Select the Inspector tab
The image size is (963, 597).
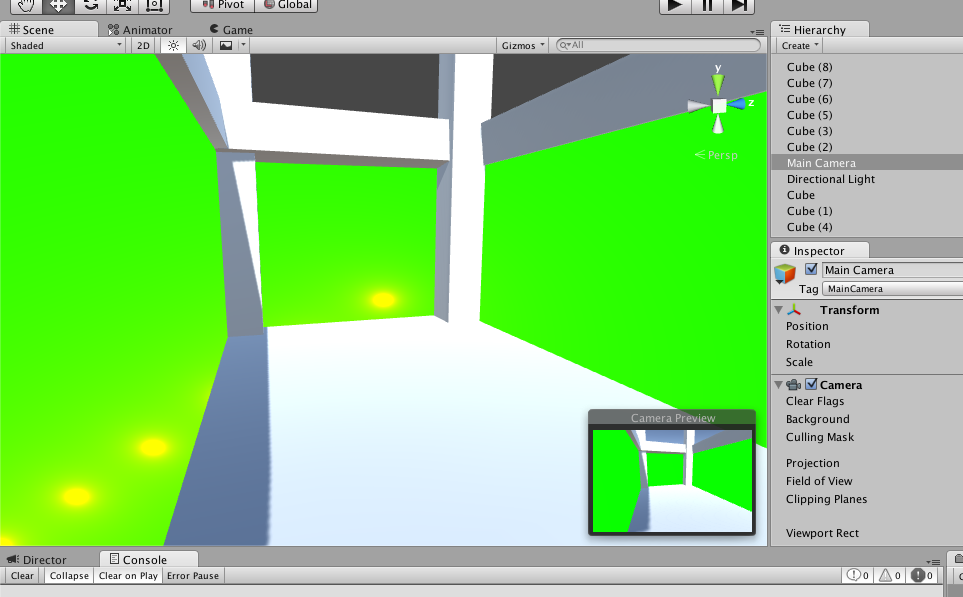(x=819, y=250)
